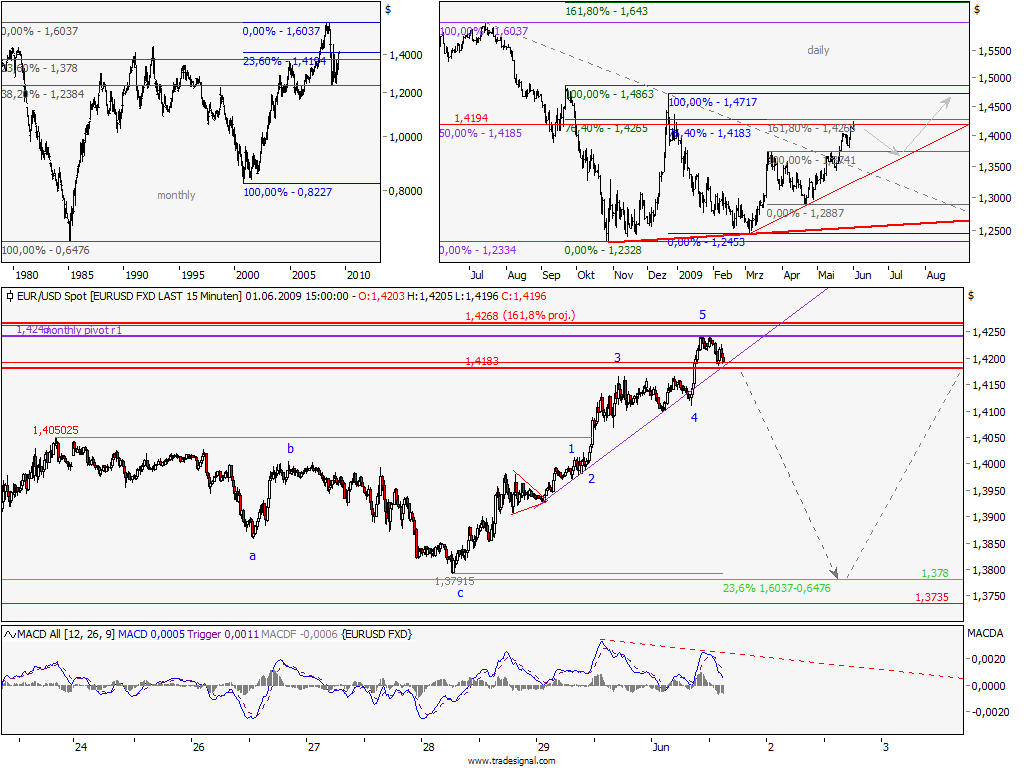Click the close value 'C:1,4196' in the header
Screen dimensions: 1024x768
pyautogui.click(x=524, y=296)
